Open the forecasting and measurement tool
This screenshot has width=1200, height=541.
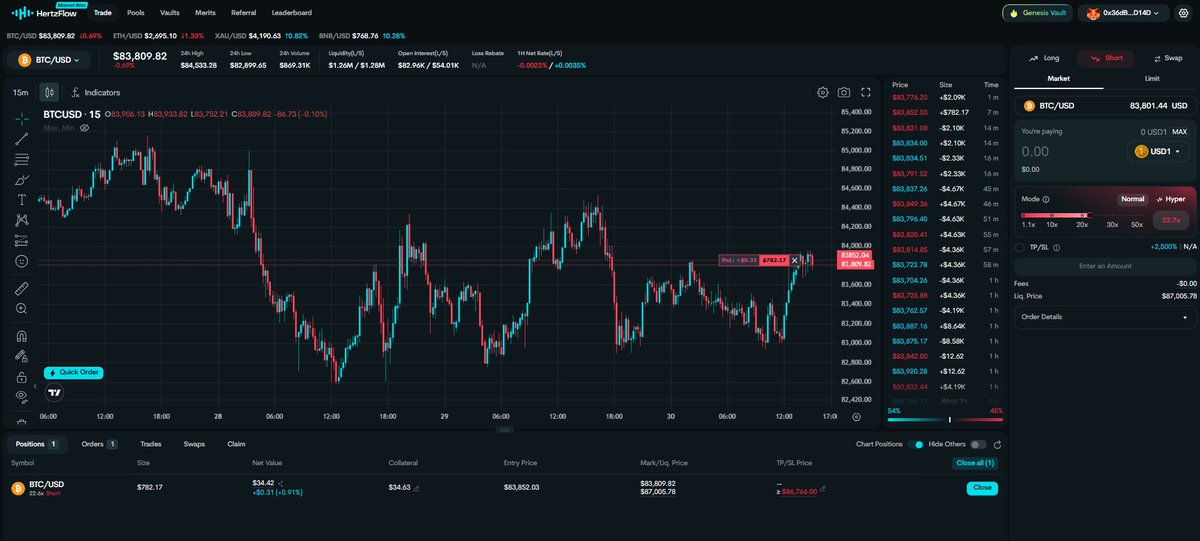(x=21, y=240)
